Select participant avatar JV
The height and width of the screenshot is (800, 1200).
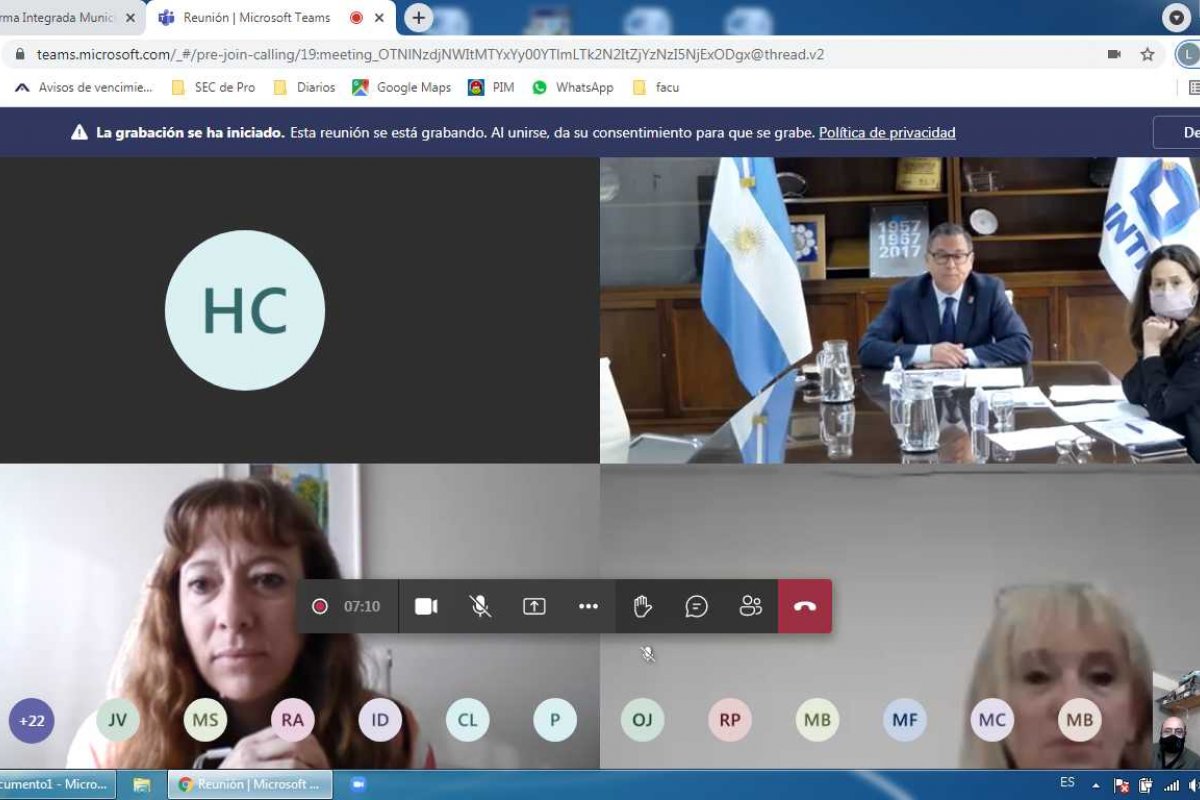tap(118, 720)
